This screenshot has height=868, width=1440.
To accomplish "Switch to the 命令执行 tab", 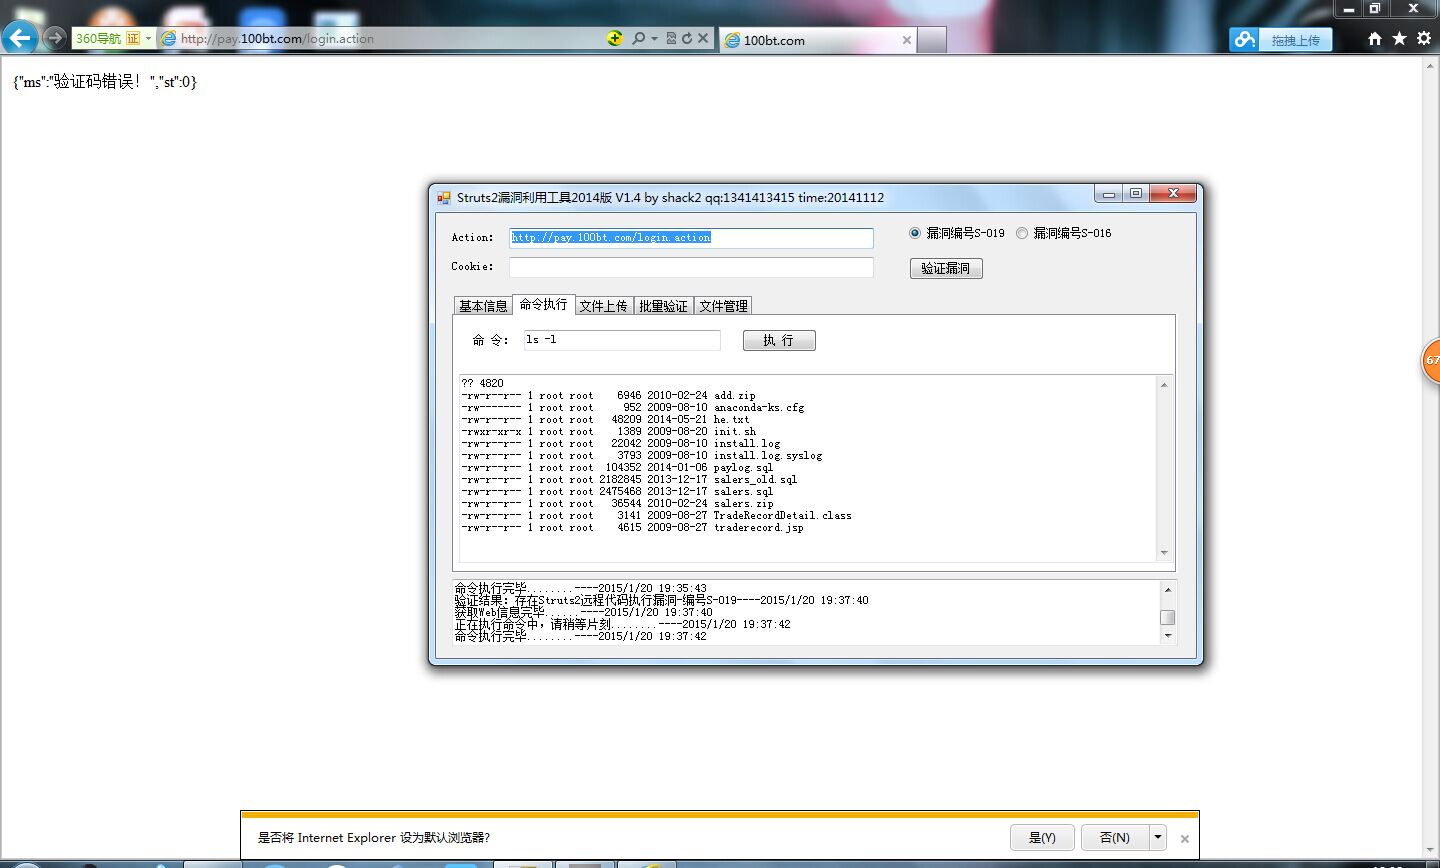I will click(x=543, y=304).
